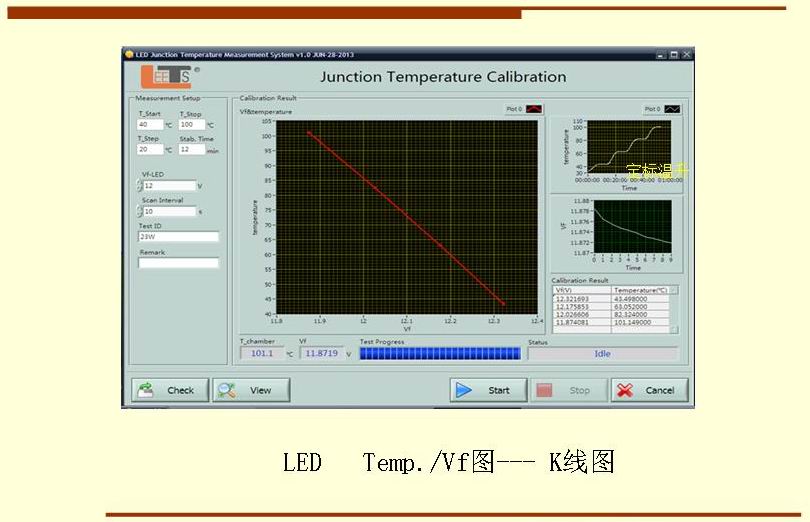Click Plot 0 legend of Vf&temperature chart

524,109
